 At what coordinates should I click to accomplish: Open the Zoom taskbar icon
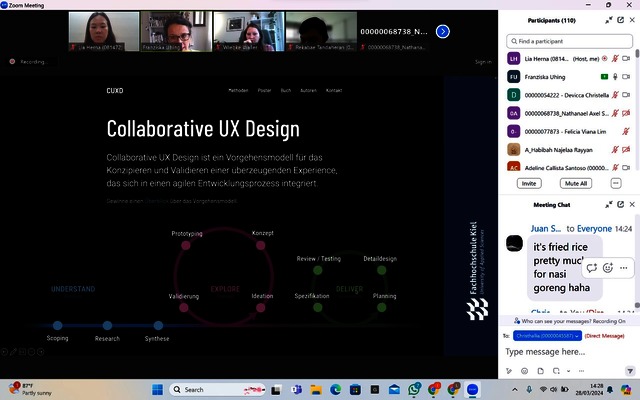click(x=473, y=389)
